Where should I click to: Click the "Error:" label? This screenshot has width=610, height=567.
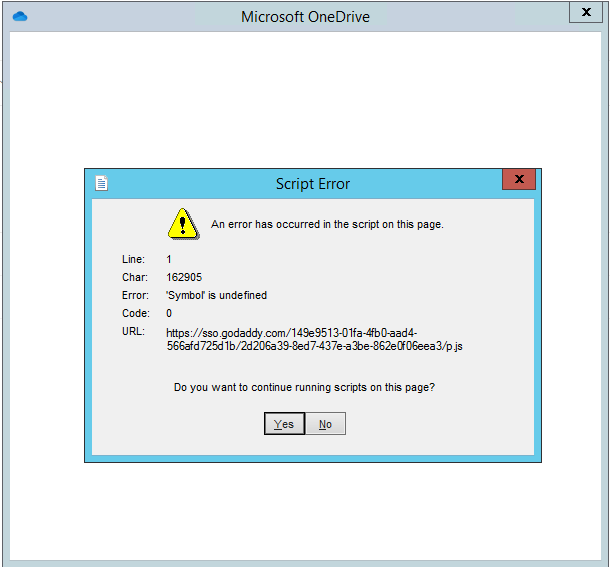tap(135, 295)
